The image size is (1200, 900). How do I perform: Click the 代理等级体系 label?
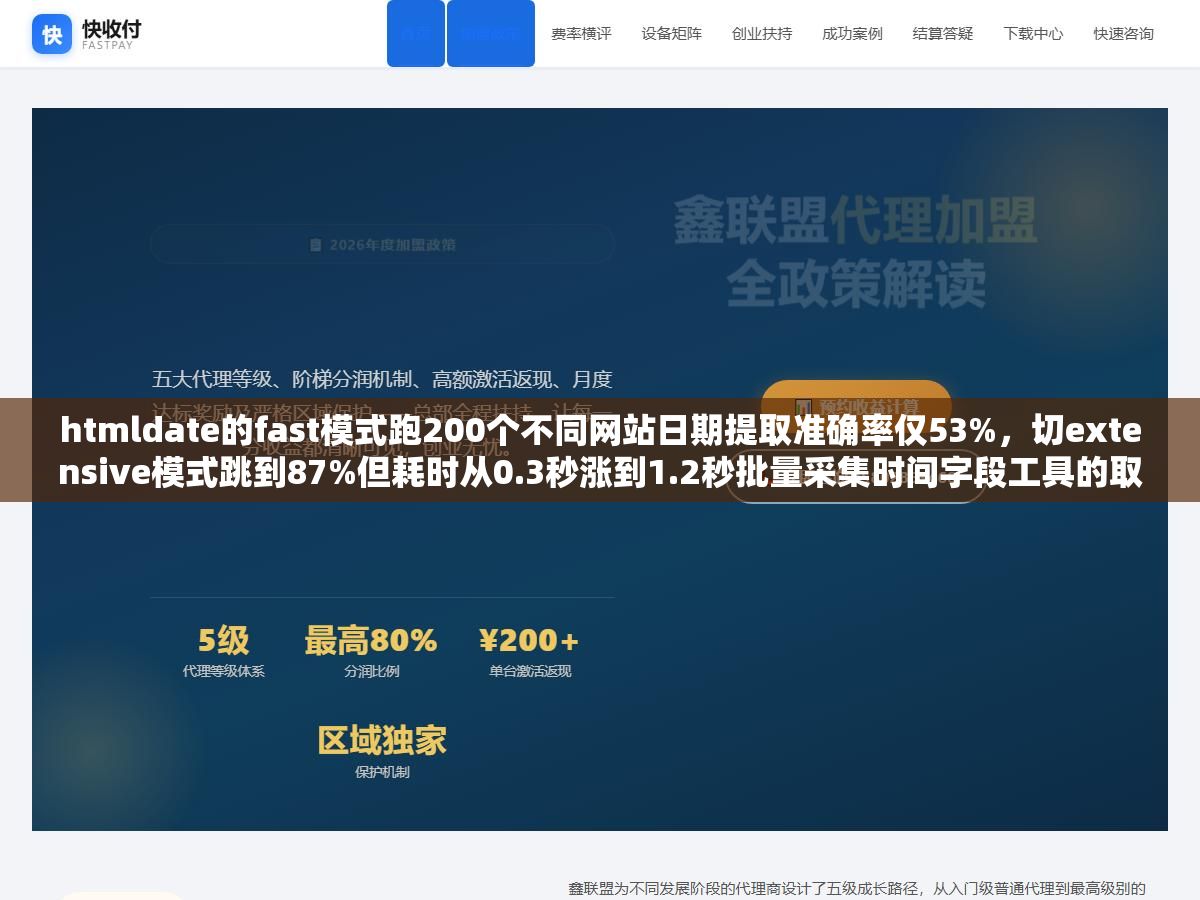pos(223,671)
